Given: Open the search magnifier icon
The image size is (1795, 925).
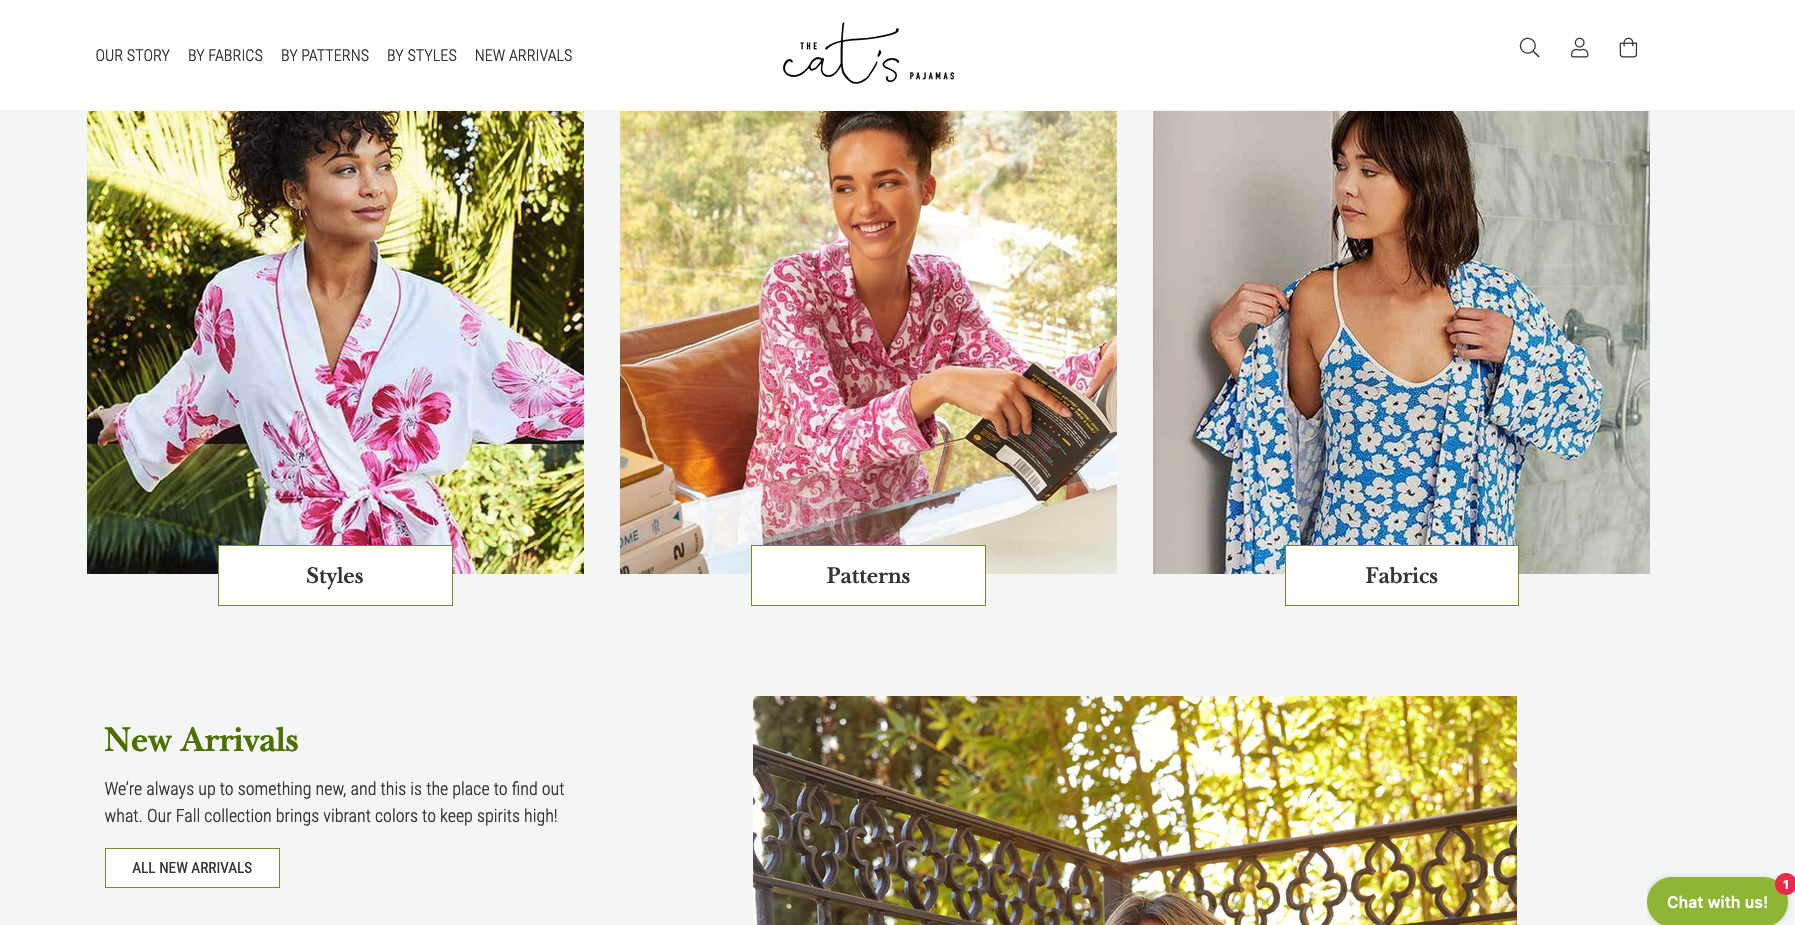Looking at the screenshot, I should [x=1529, y=48].
